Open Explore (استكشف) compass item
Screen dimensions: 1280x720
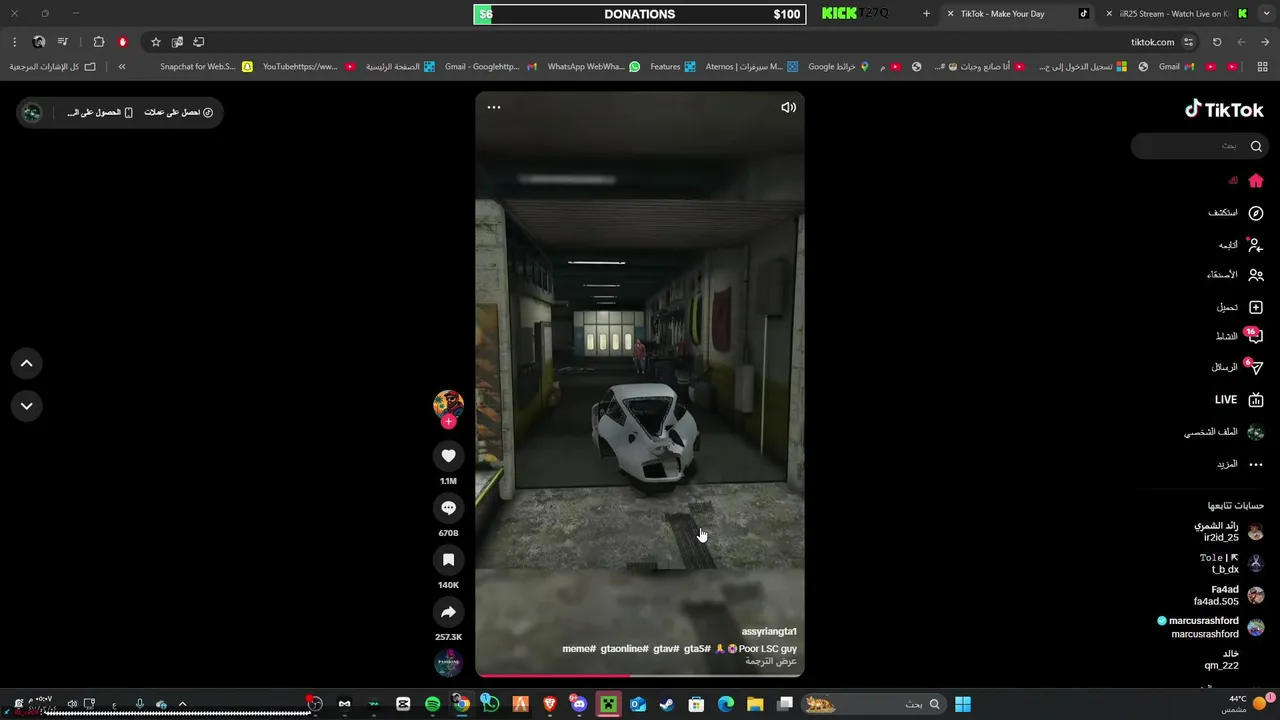pos(1236,213)
